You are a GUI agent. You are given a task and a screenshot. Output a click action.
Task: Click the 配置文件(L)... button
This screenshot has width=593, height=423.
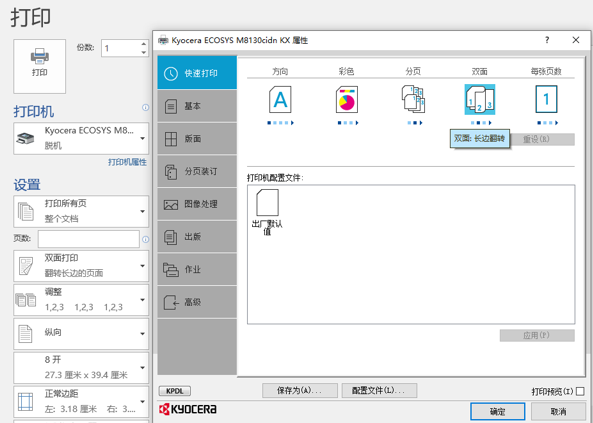pos(379,390)
